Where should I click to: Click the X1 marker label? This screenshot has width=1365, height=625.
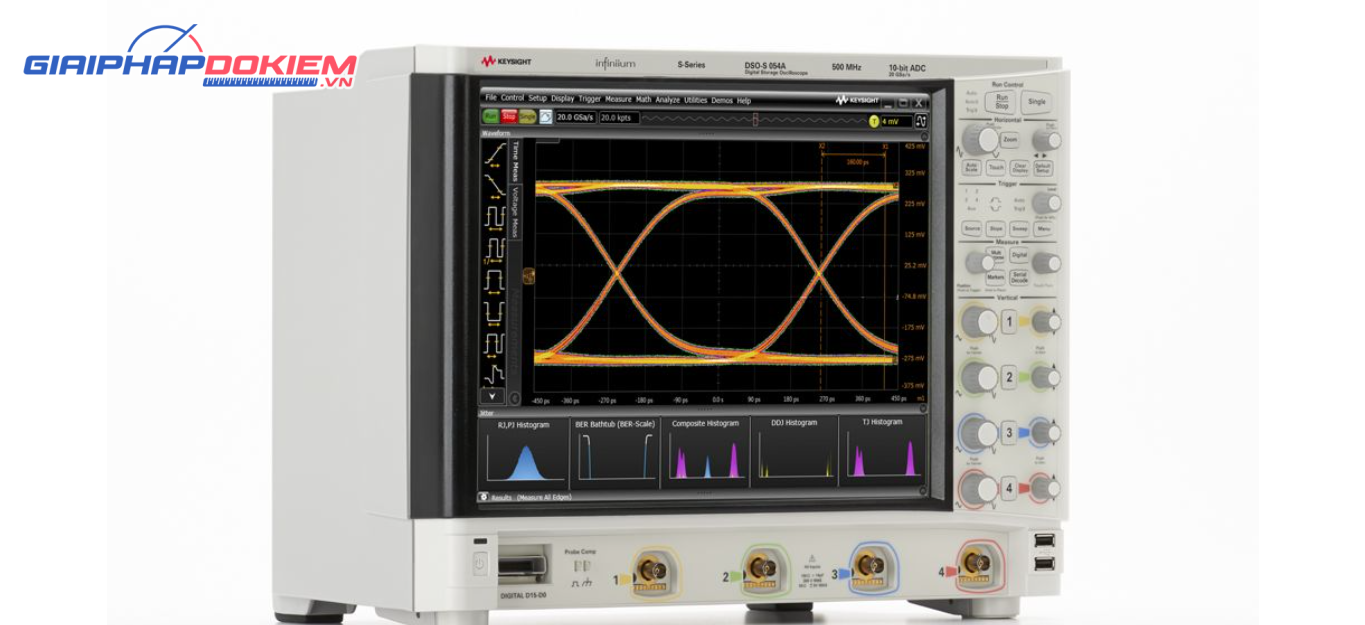tap(885, 146)
